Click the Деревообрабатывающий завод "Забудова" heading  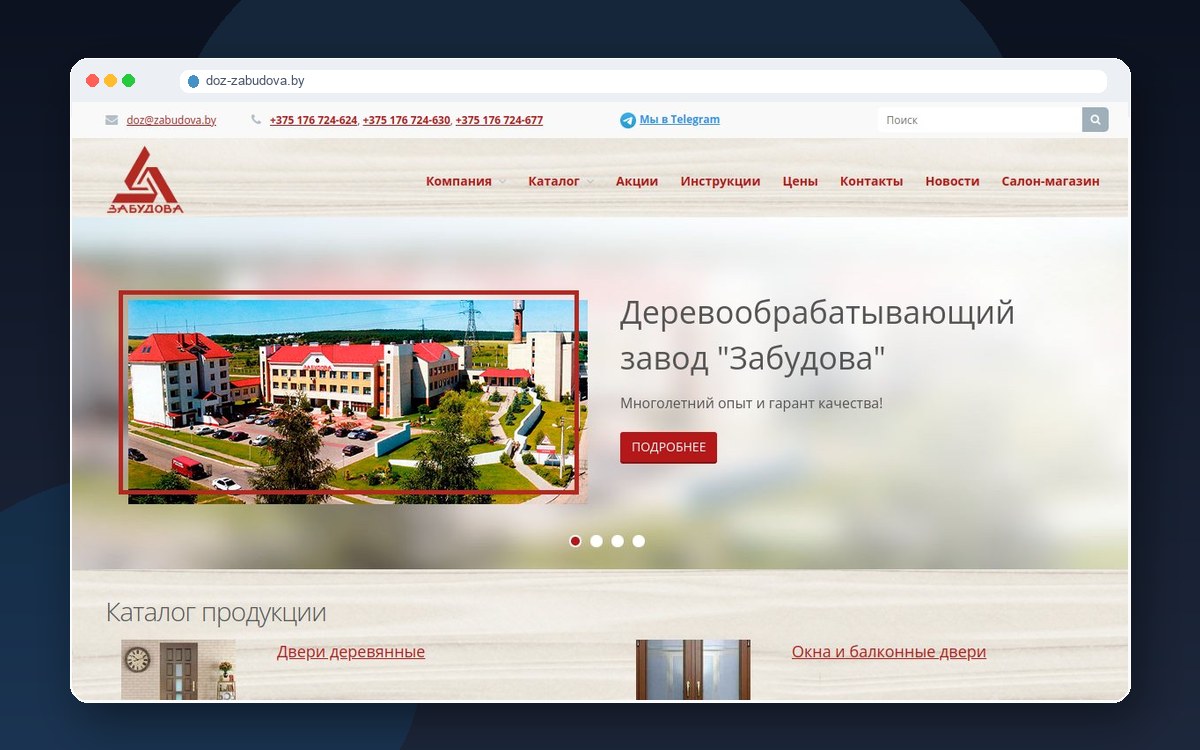tap(817, 335)
